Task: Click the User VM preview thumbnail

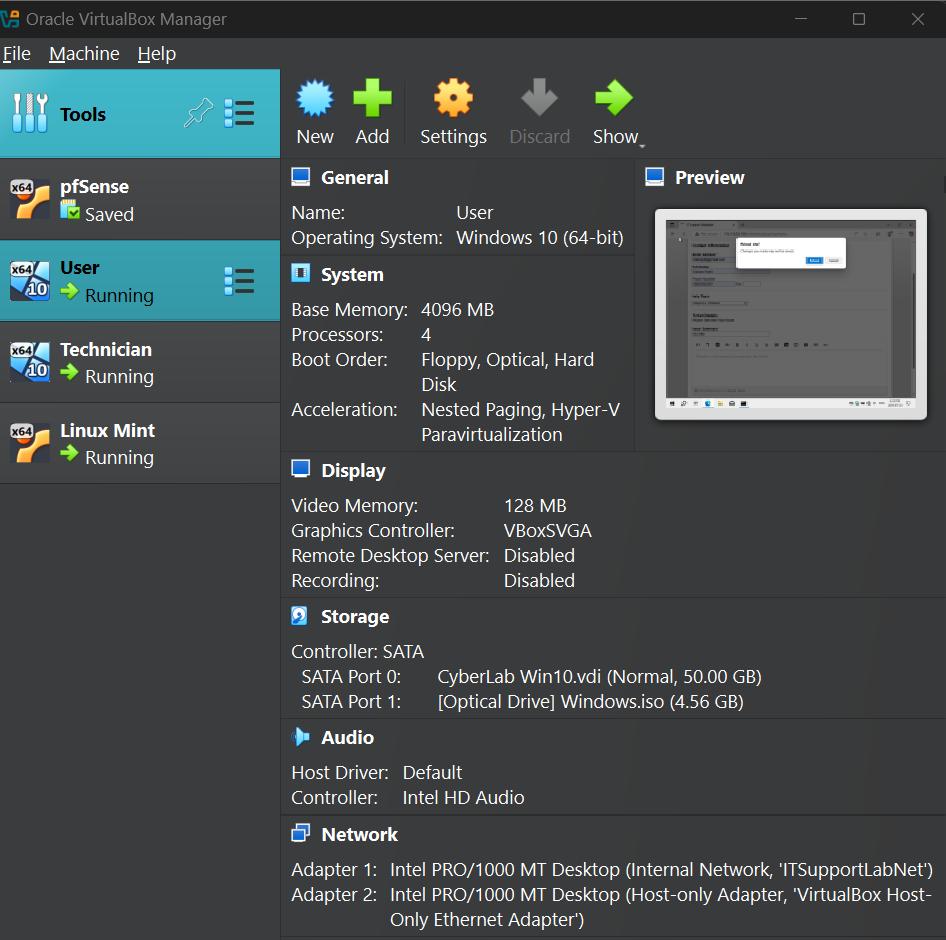Action: point(790,314)
